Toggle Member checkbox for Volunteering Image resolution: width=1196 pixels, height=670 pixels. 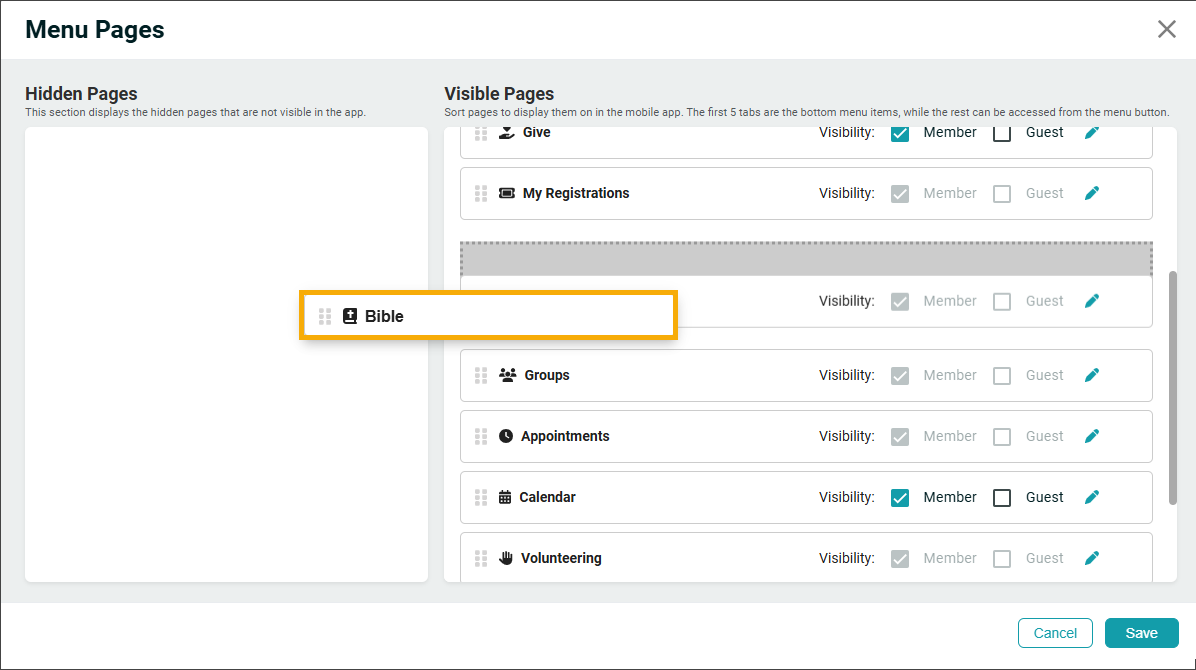900,559
